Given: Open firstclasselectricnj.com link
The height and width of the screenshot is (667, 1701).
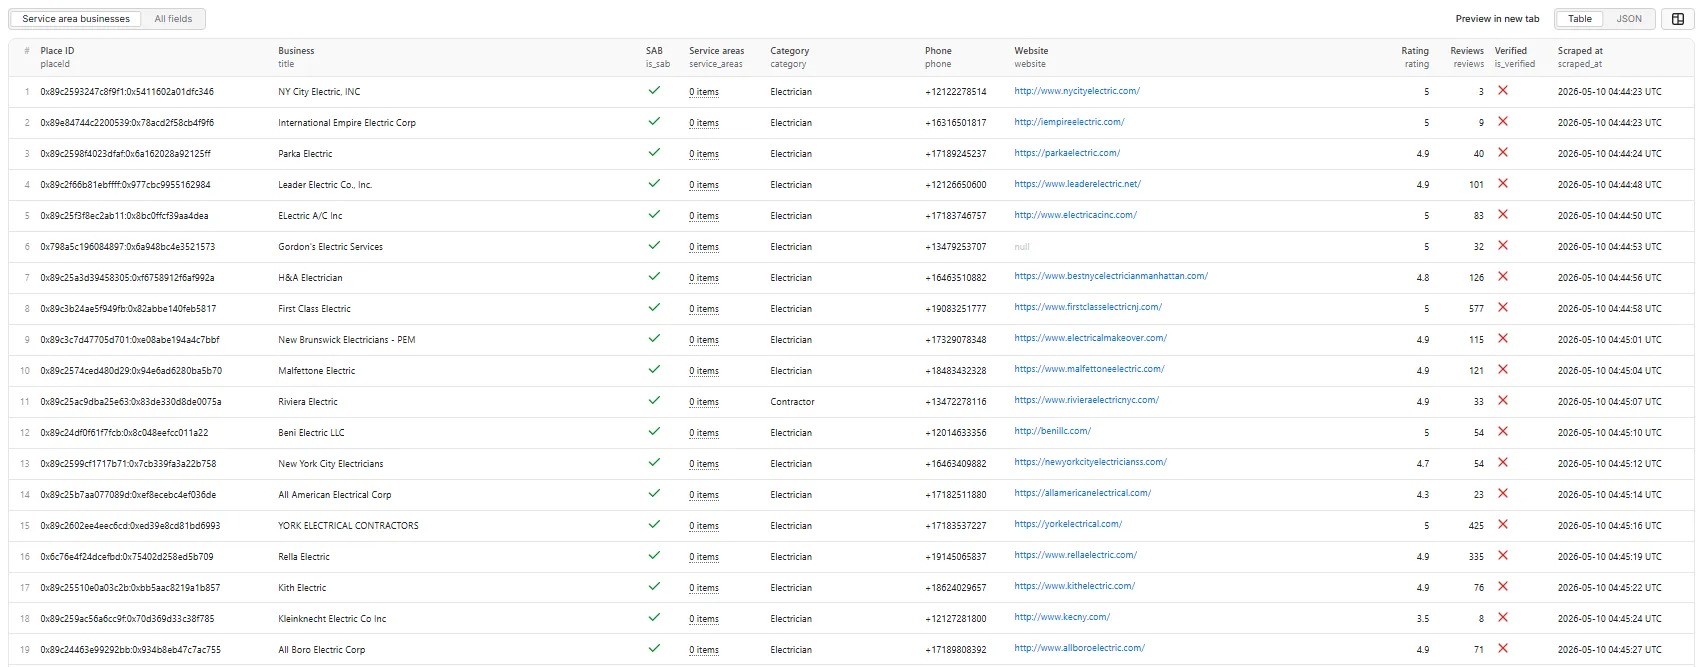Looking at the screenshot, I should click(1088, 307).
